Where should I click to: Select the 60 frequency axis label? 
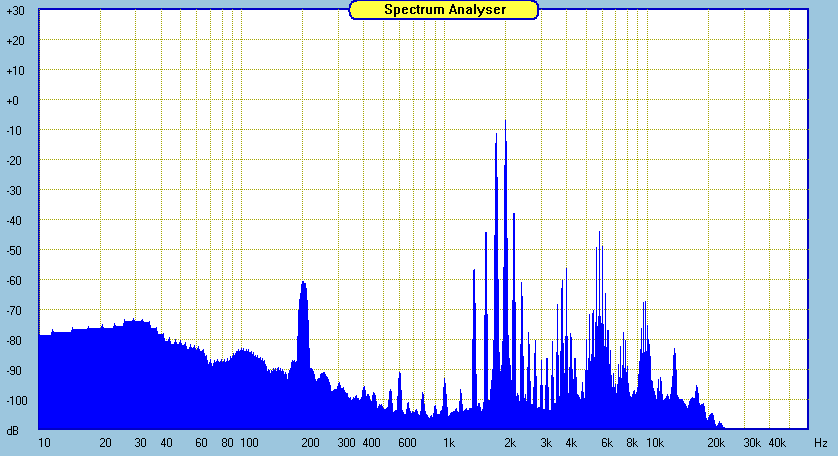point(201,443)
